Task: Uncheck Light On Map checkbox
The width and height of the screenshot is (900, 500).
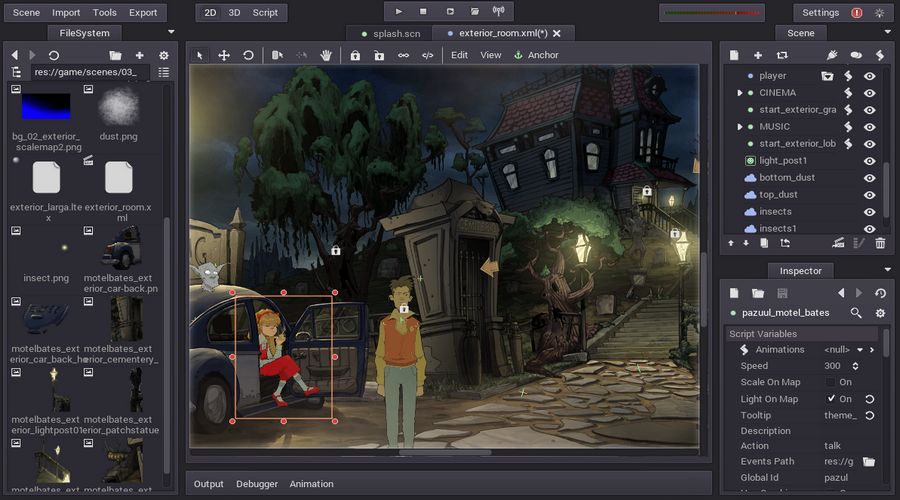Action: pyautogui.click(x=831, y=398)
